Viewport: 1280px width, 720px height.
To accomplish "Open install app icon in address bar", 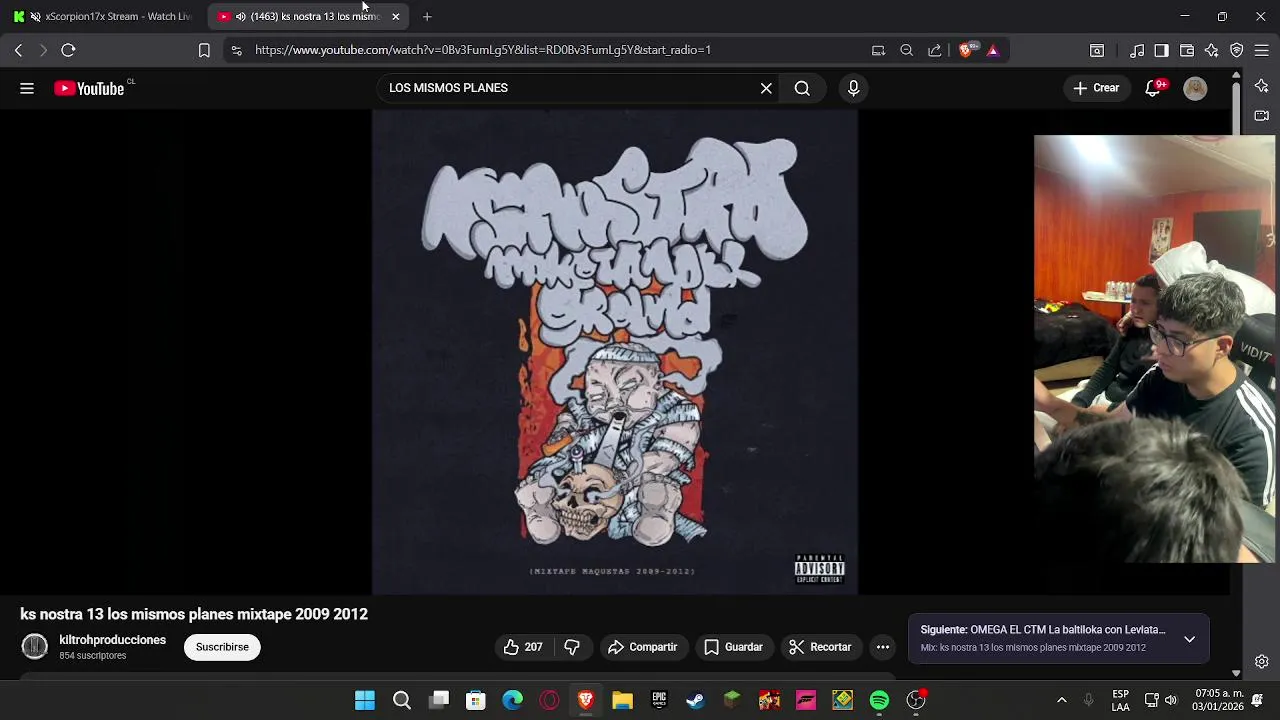I will (x=878, y=50).
